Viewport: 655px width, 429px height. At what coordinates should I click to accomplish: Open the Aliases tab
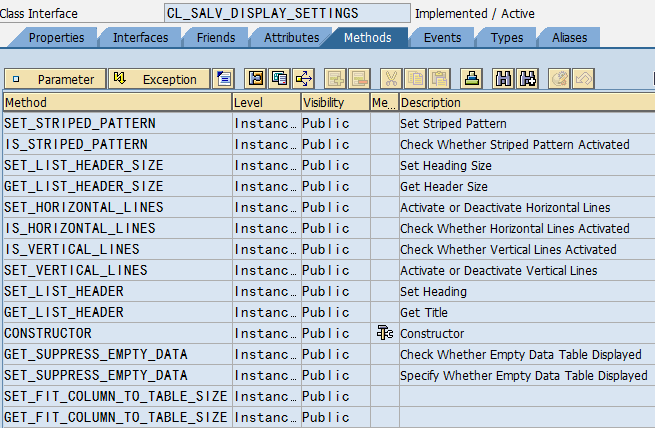pyautogui.click(x=569, y=38)
